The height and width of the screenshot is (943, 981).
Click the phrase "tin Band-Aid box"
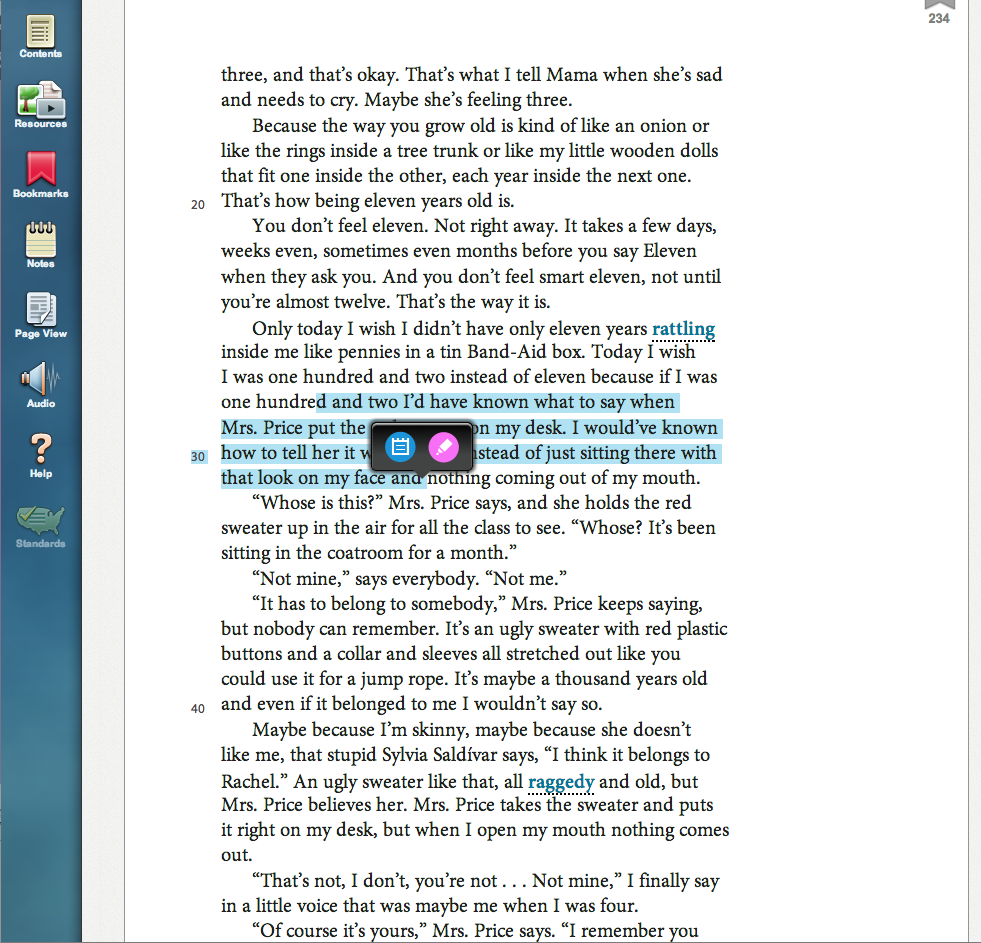pos(512,352)
